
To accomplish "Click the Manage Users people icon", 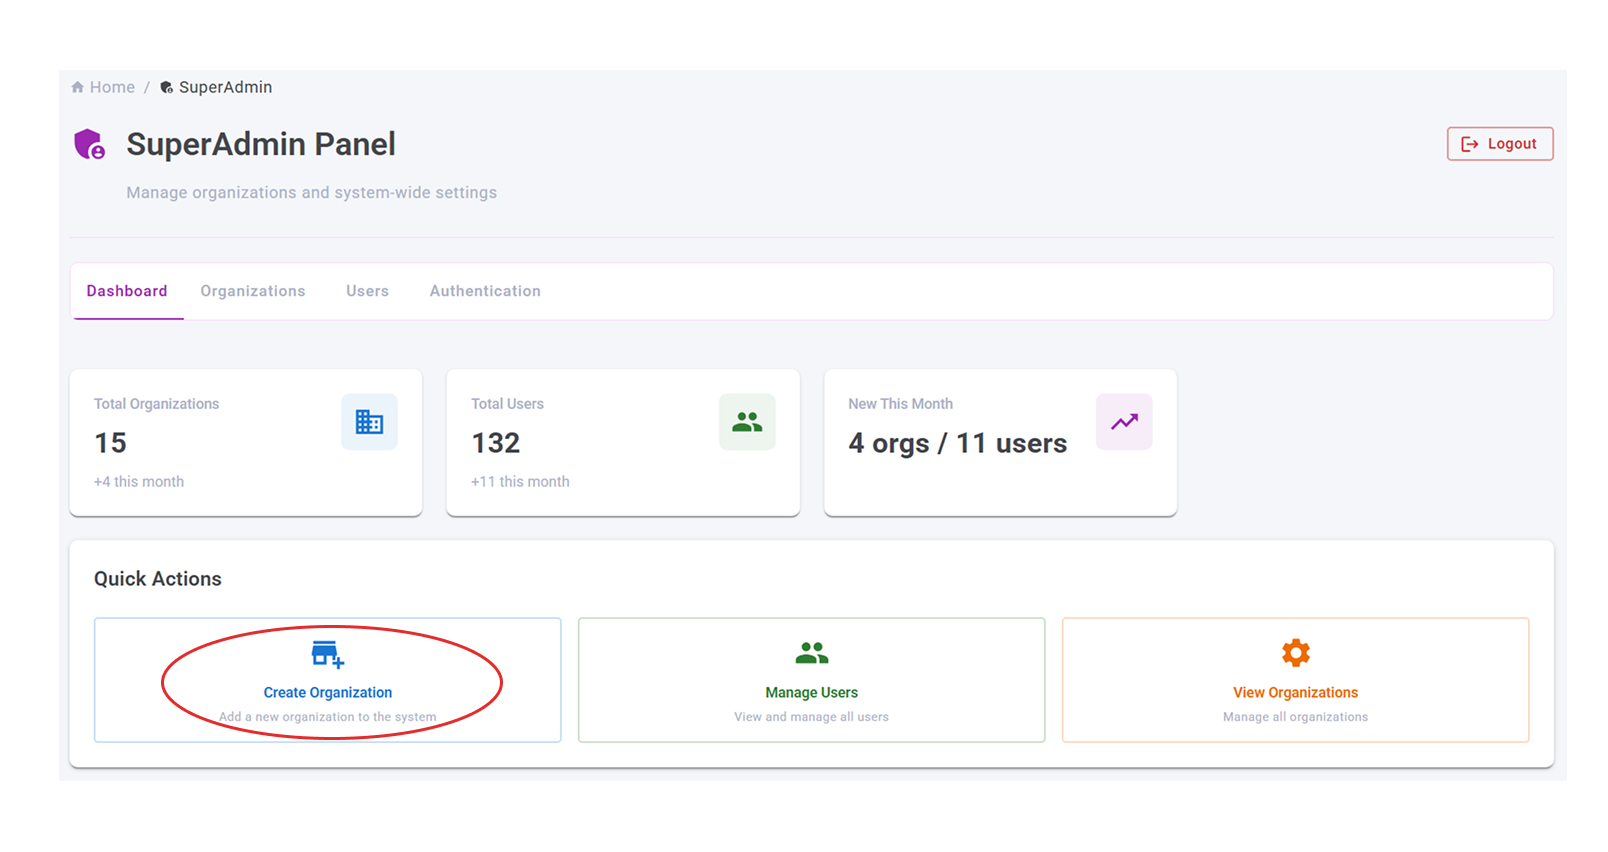I will coord(811,653).
